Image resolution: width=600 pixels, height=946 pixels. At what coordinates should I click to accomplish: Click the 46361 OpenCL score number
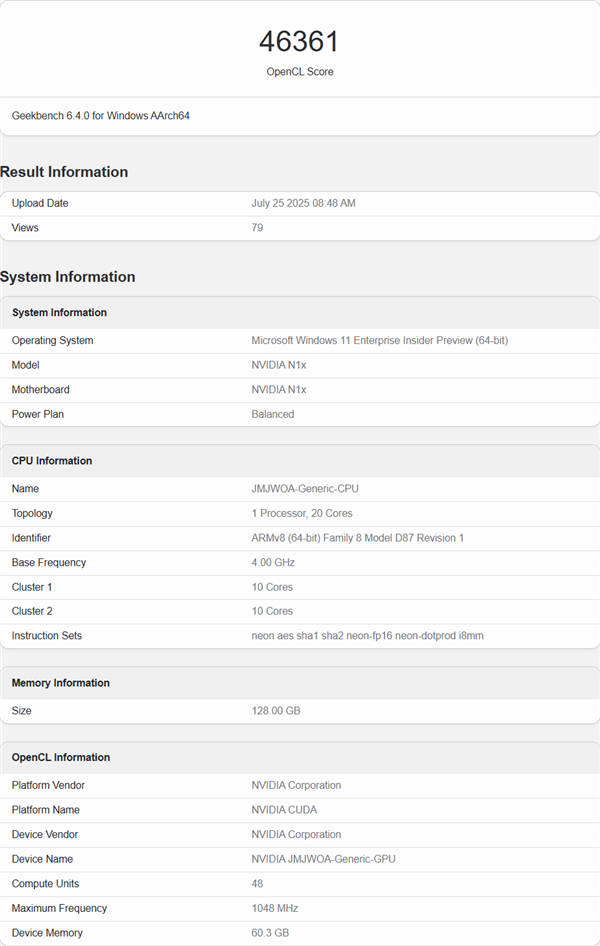tap(299, 42)
